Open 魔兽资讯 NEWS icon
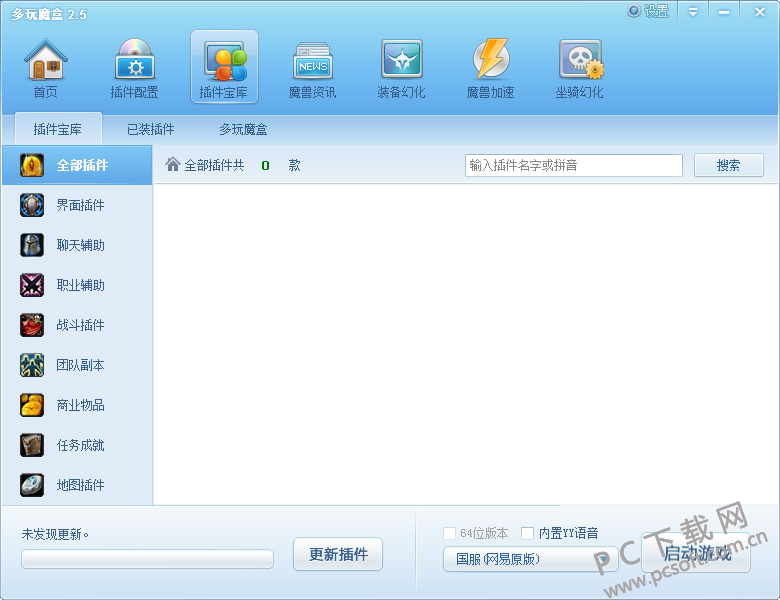This screenshot has width=780, height=600. [x=313, y=61]
